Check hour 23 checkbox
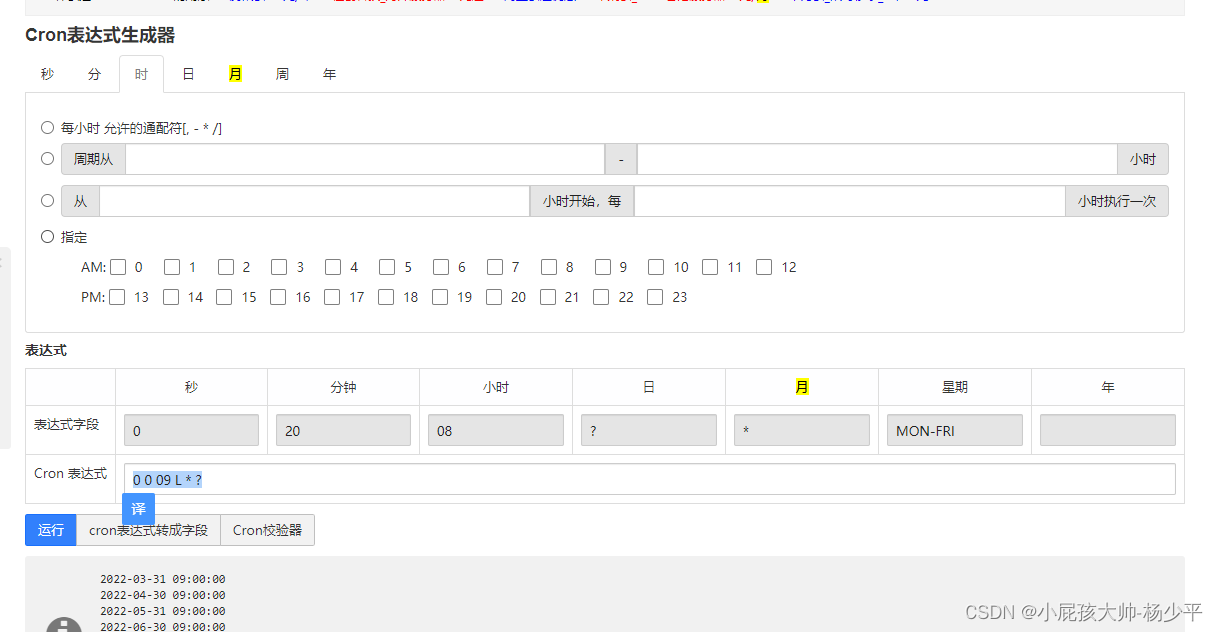1218x632 pixels. click(x=655, y=297)
